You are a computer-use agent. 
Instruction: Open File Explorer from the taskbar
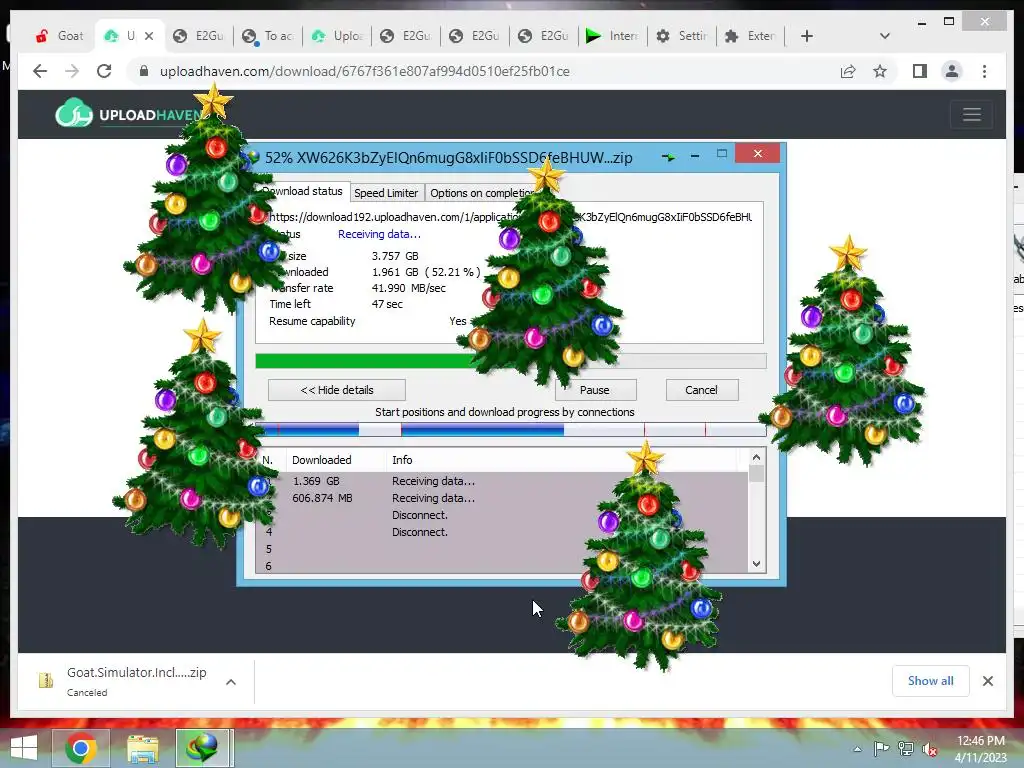142,748
